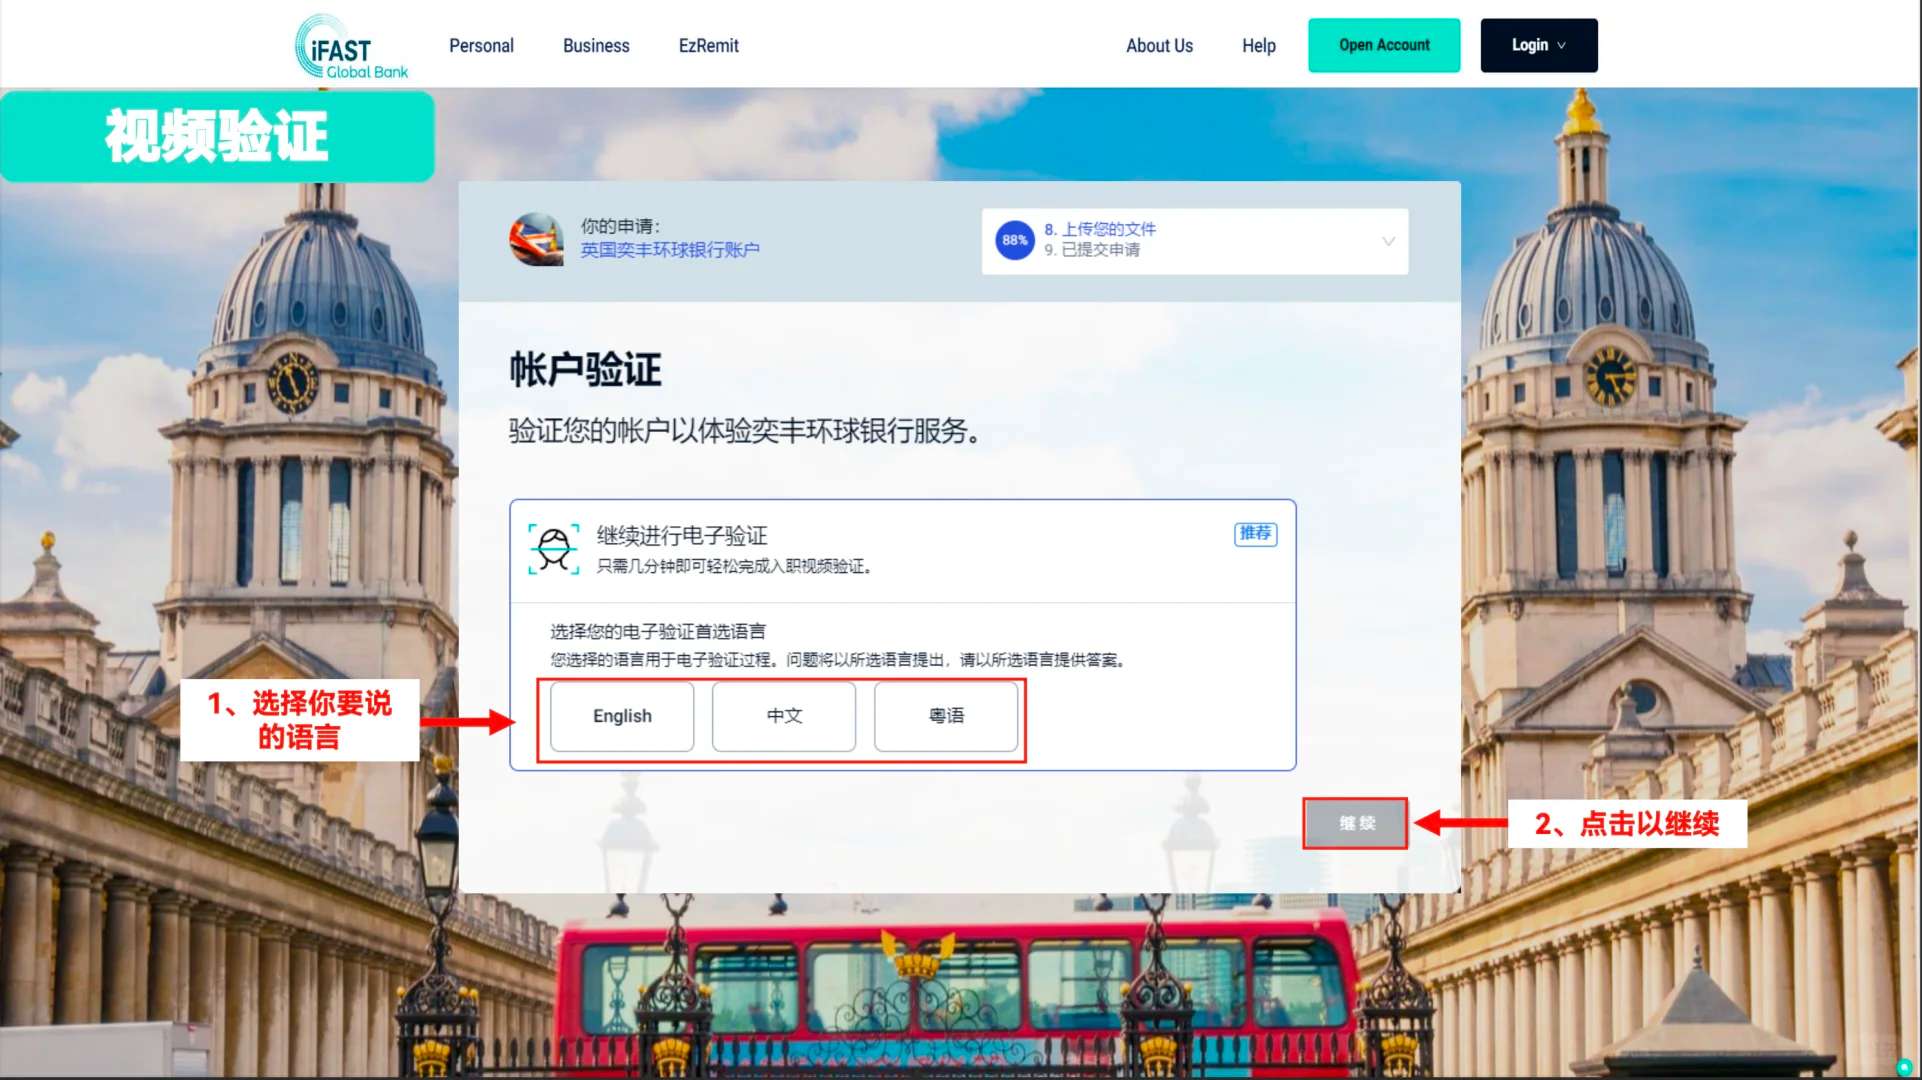Open the About Us page
This screenshot has height=1080, width=1922.
[1159, 46]
